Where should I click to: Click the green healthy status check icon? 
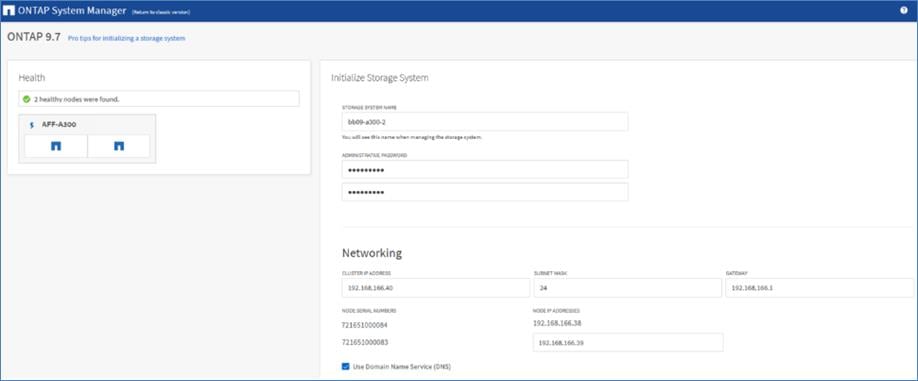click(x=26, y=99)
